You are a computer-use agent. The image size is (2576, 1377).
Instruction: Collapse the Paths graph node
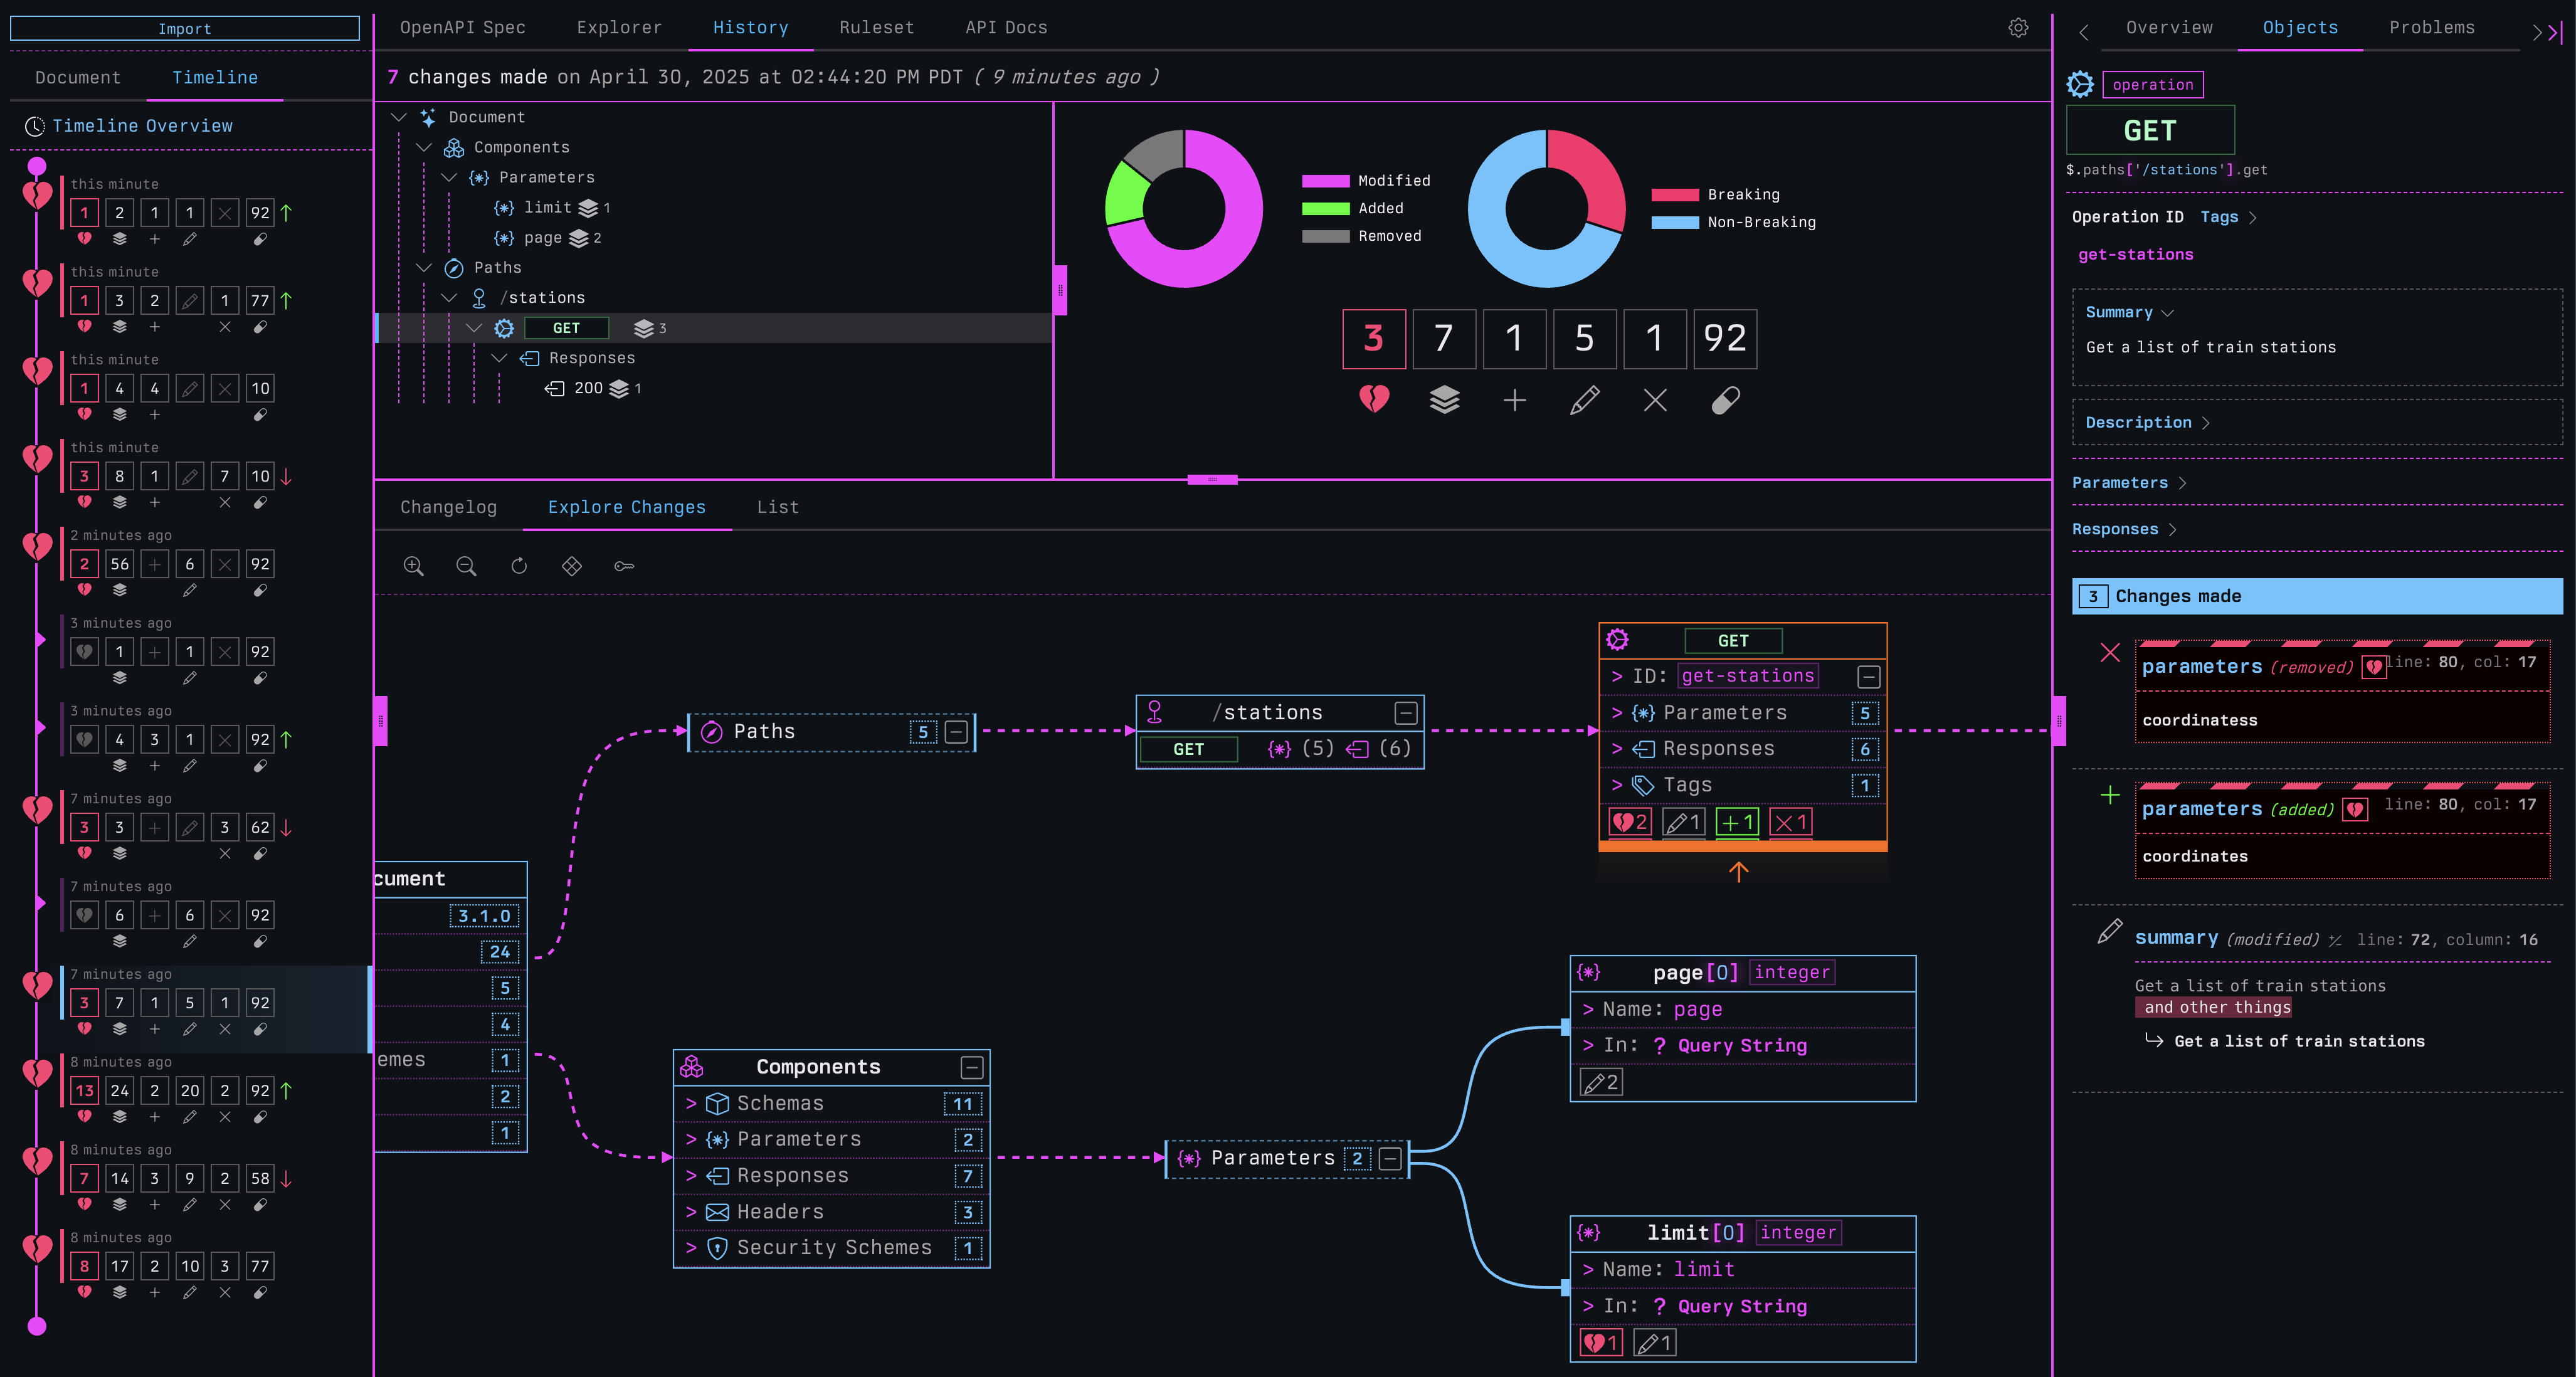point(956,732)
